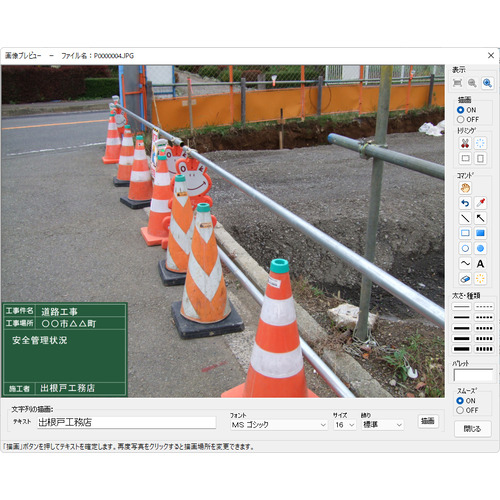Open the 飾り style dropdown showing 標準
The image size is (500, 500).
point(382,425)
